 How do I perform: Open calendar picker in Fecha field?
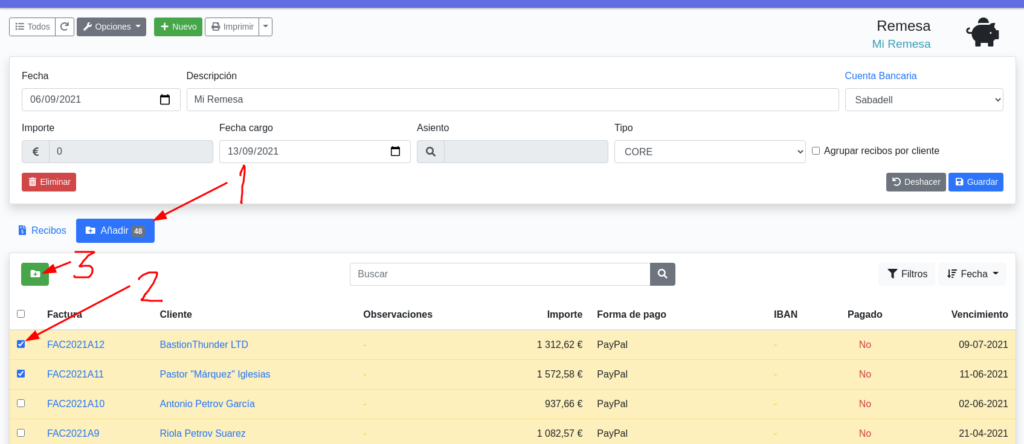[165, 99]
